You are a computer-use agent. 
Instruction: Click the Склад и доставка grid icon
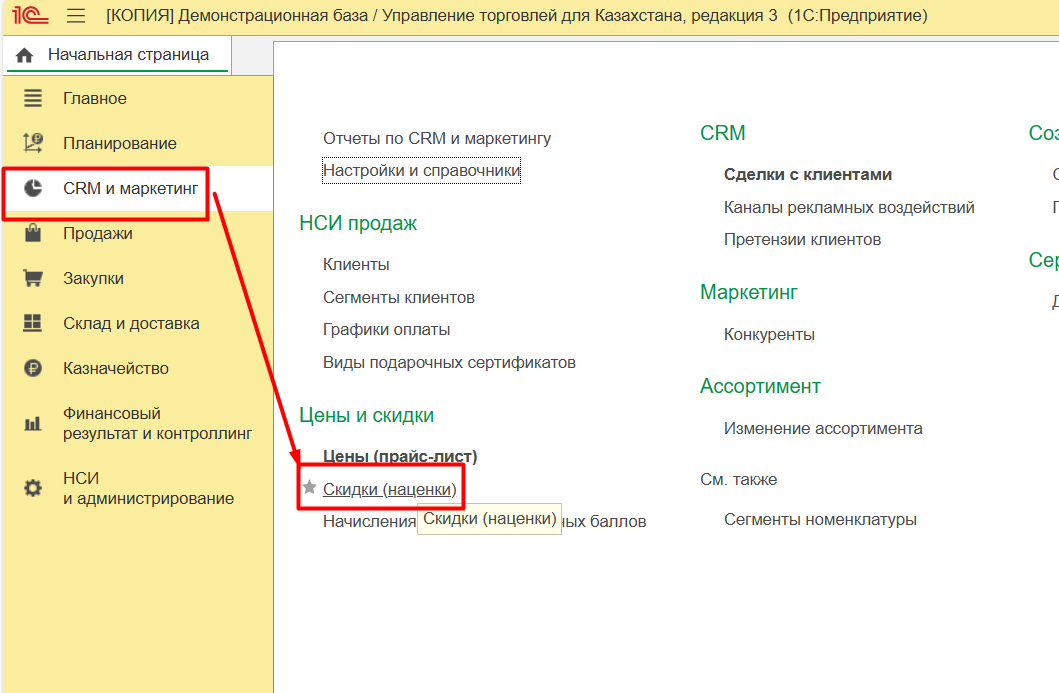click(33, 323)
